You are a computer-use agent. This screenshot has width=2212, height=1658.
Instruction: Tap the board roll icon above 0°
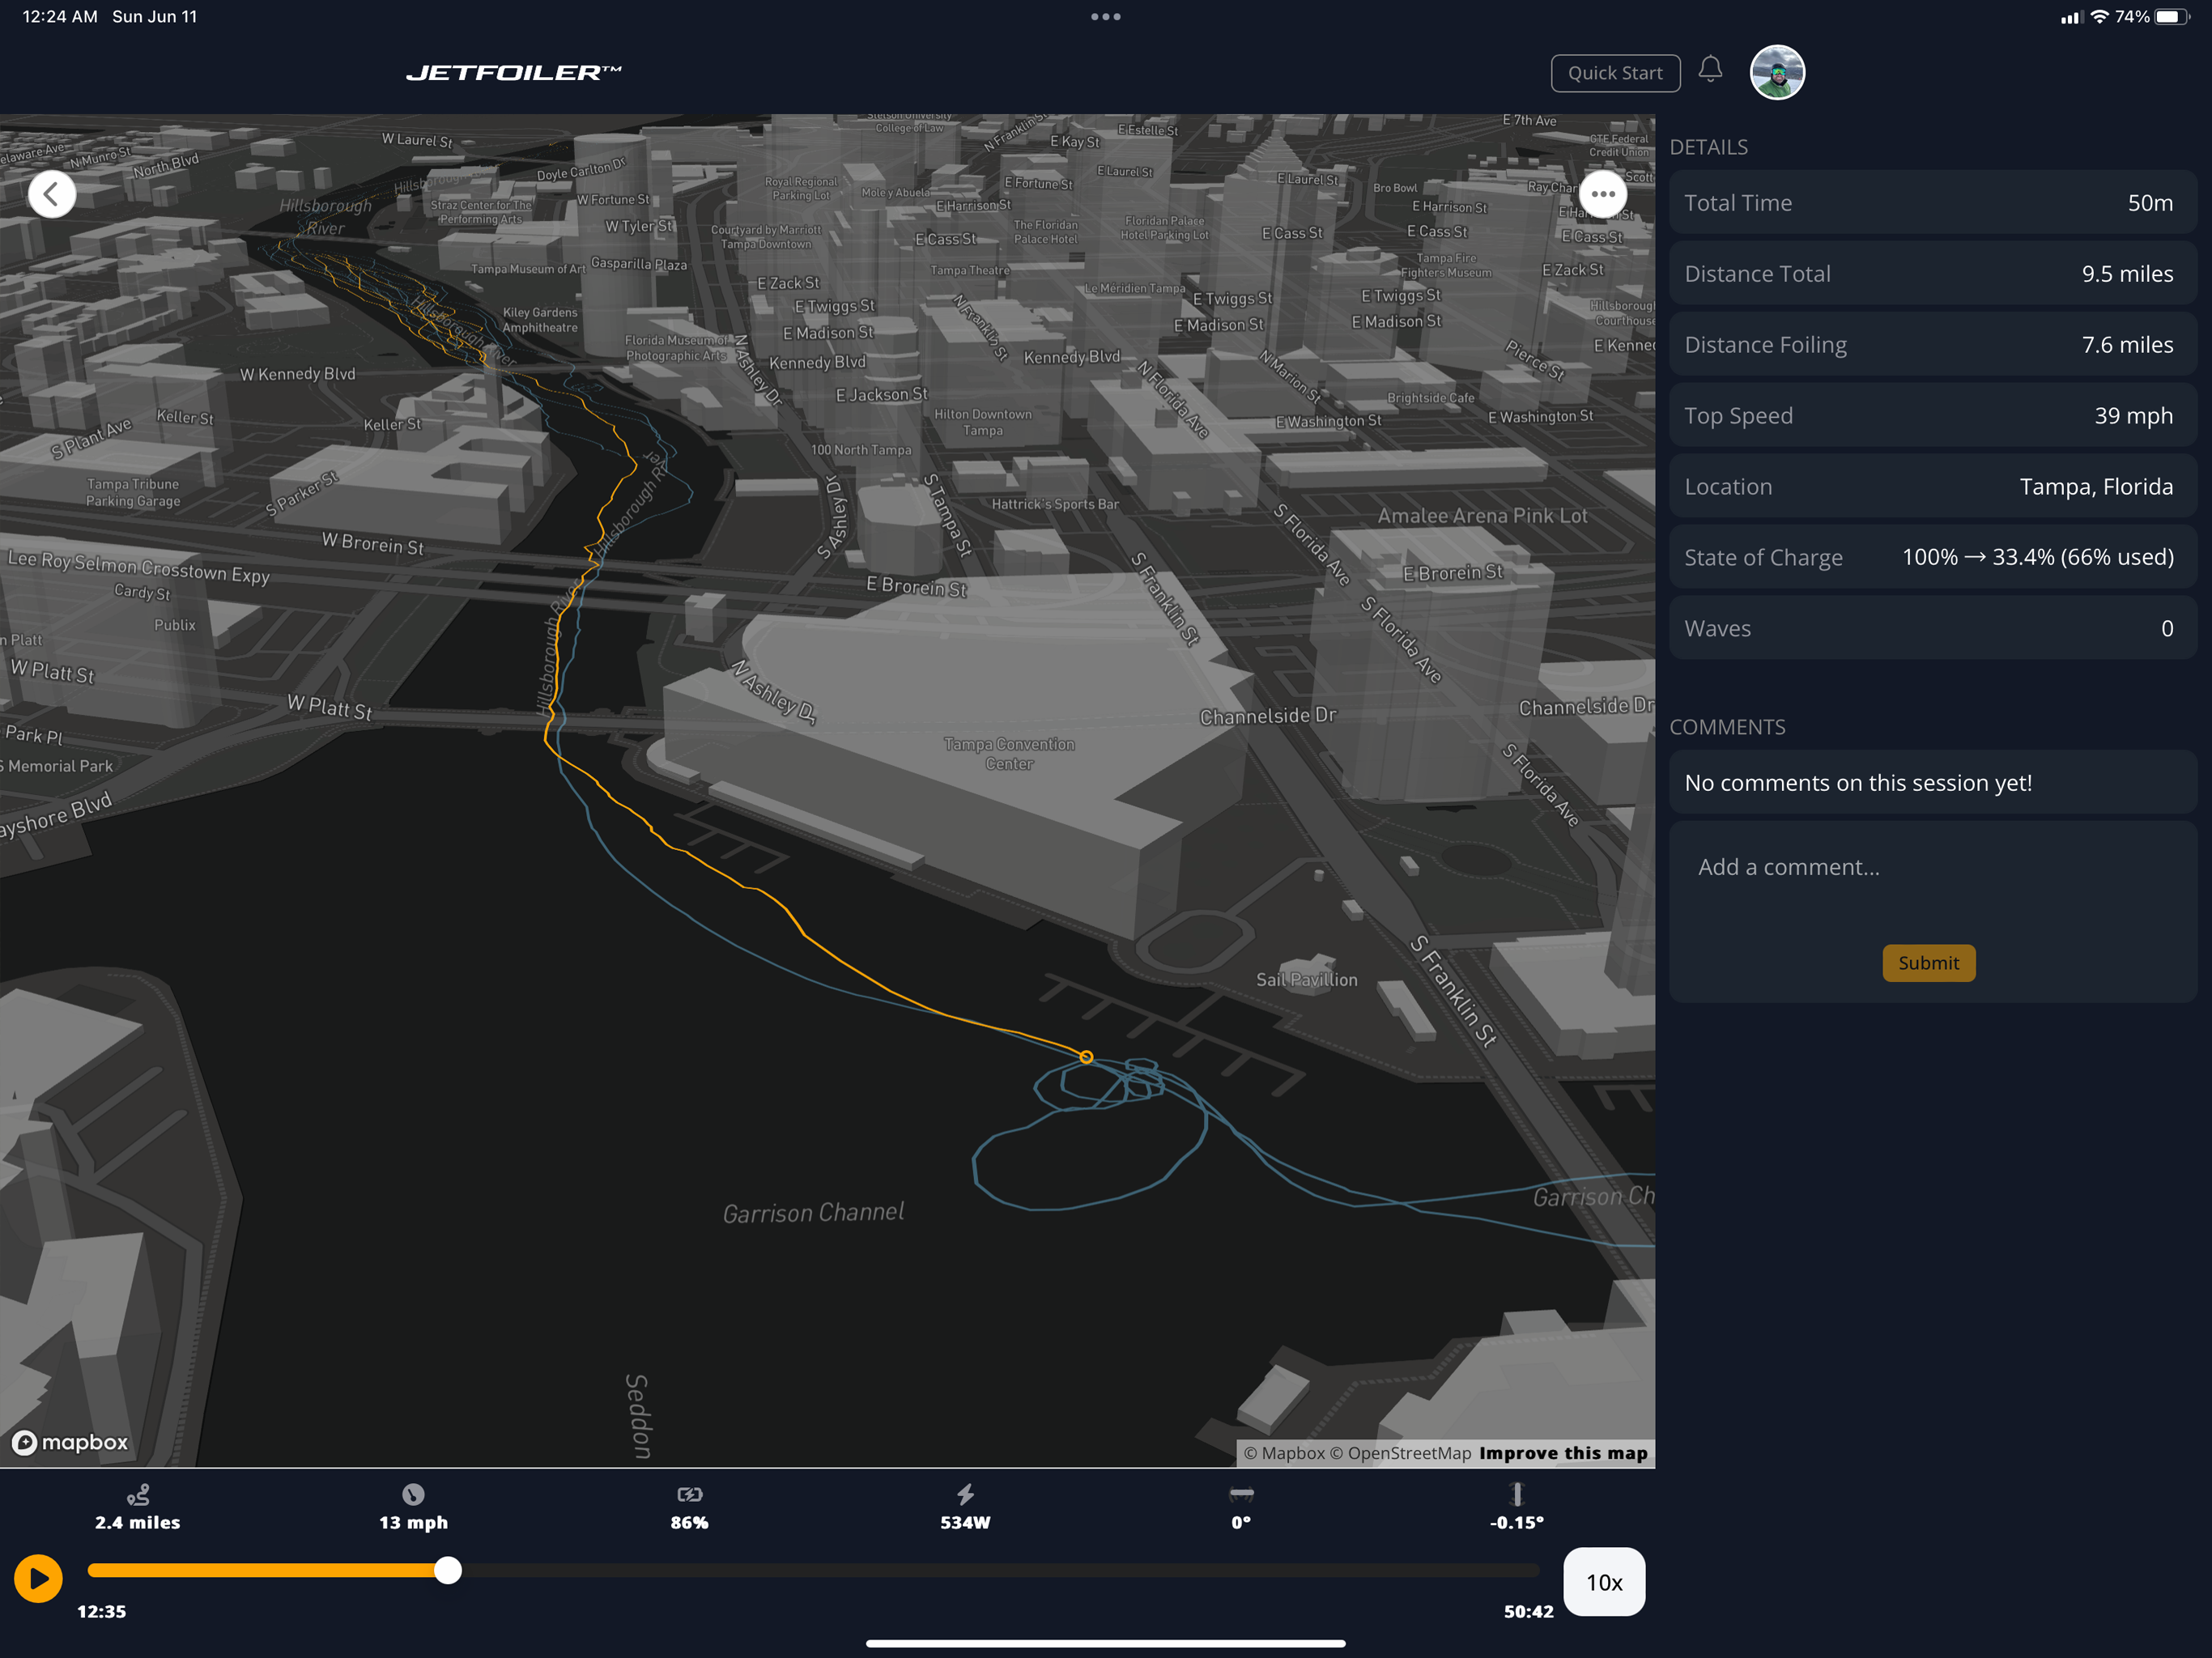[1241, 1494]
